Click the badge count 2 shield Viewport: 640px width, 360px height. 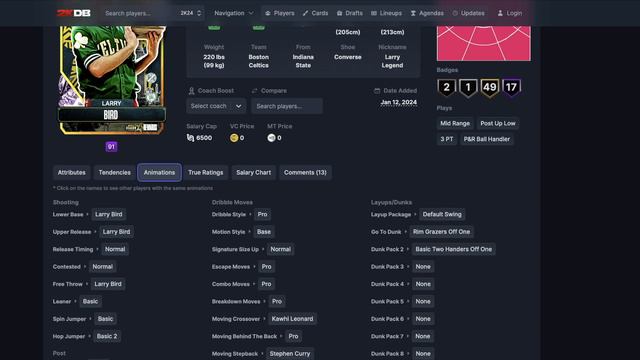[447, 88]
